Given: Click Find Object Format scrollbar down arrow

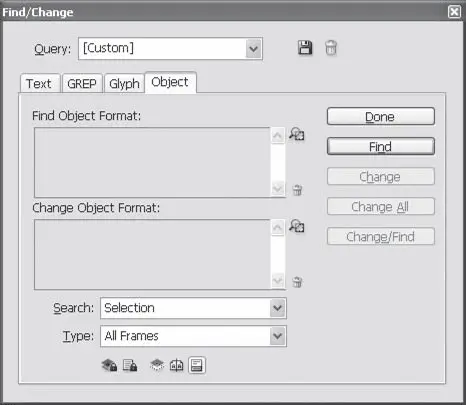Looking at the screenshot, I should click(x=277, y=189).
